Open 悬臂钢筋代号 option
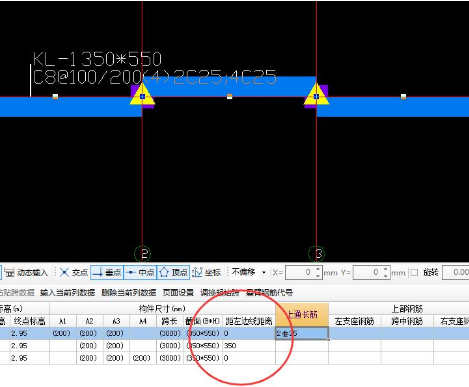The image size is (469, 387). click(x=269, y=293)
